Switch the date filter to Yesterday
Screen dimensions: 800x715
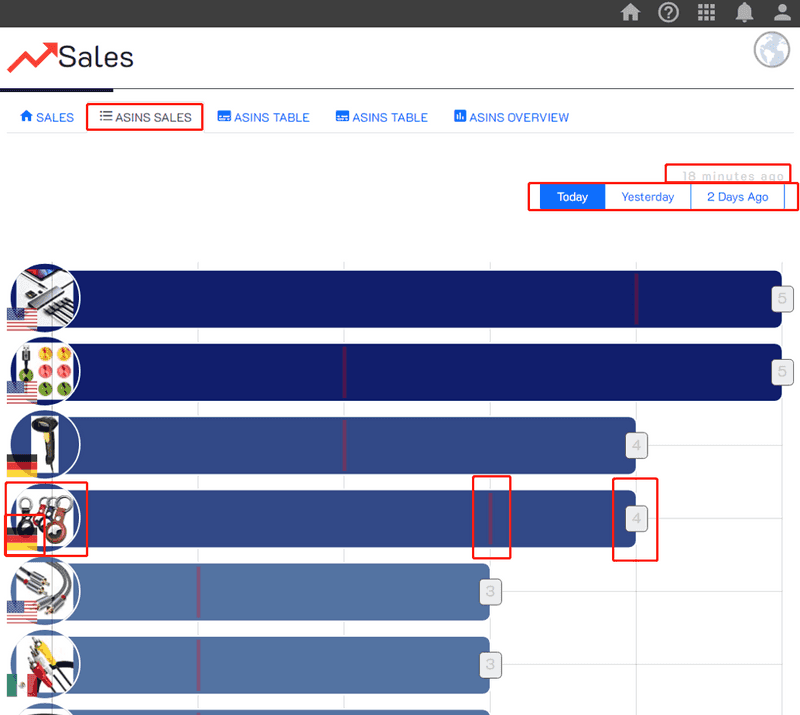pos(647,197)
